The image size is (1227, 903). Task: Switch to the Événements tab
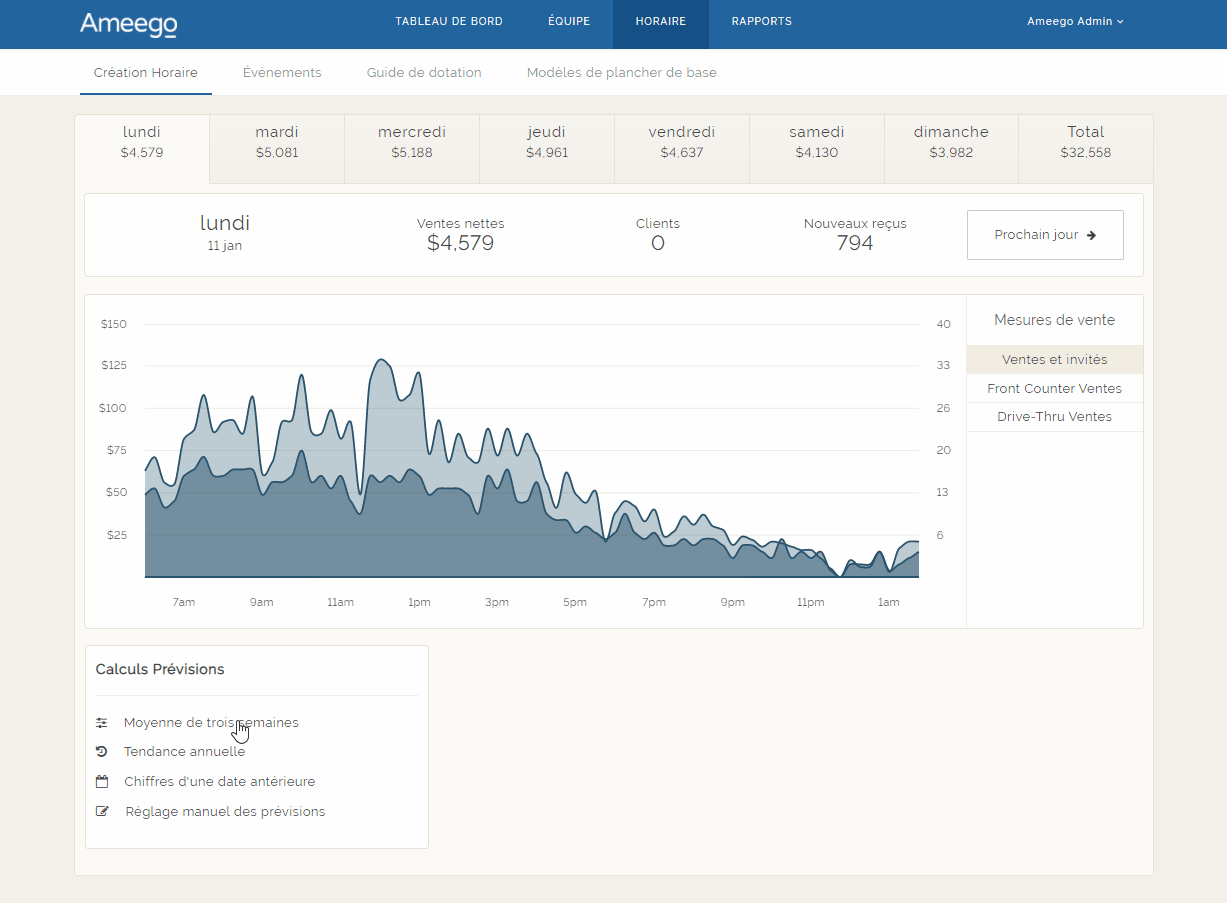tap(282, 73)
